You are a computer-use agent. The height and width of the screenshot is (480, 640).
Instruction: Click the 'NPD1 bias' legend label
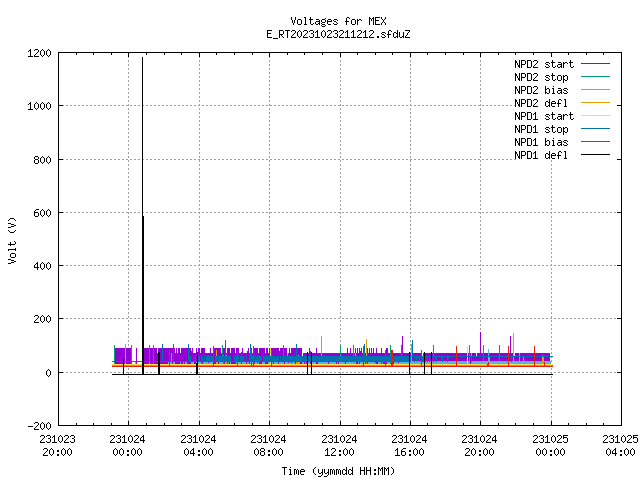pos(541,142)
